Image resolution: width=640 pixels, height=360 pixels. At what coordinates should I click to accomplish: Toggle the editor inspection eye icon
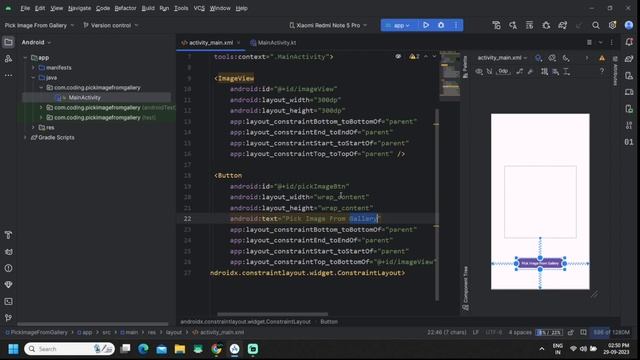398,56
